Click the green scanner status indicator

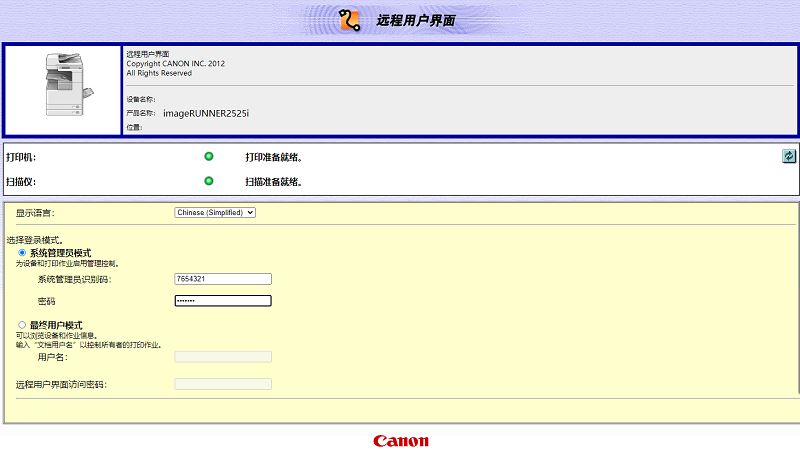[209, 181]
